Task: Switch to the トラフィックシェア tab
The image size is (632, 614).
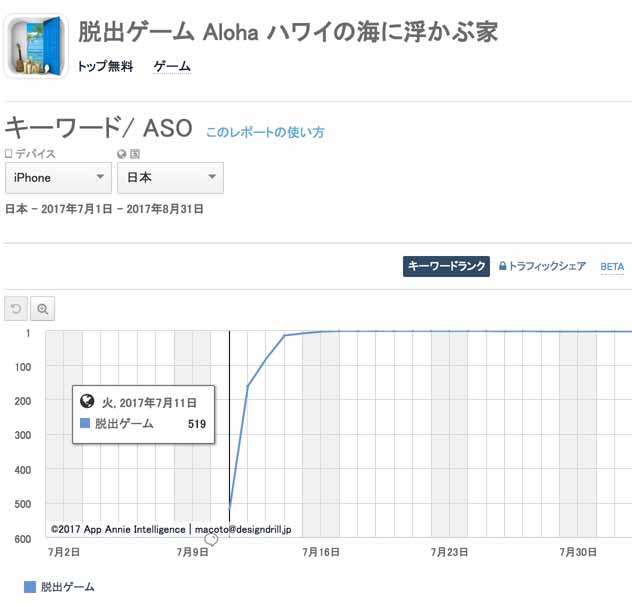Action: (x=547, y=266)
